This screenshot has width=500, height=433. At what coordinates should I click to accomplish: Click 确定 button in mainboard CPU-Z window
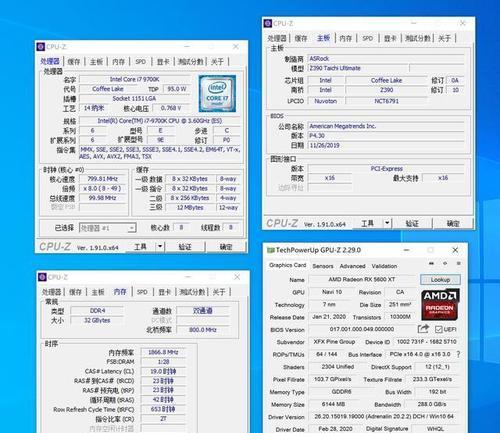pos(453,223)
